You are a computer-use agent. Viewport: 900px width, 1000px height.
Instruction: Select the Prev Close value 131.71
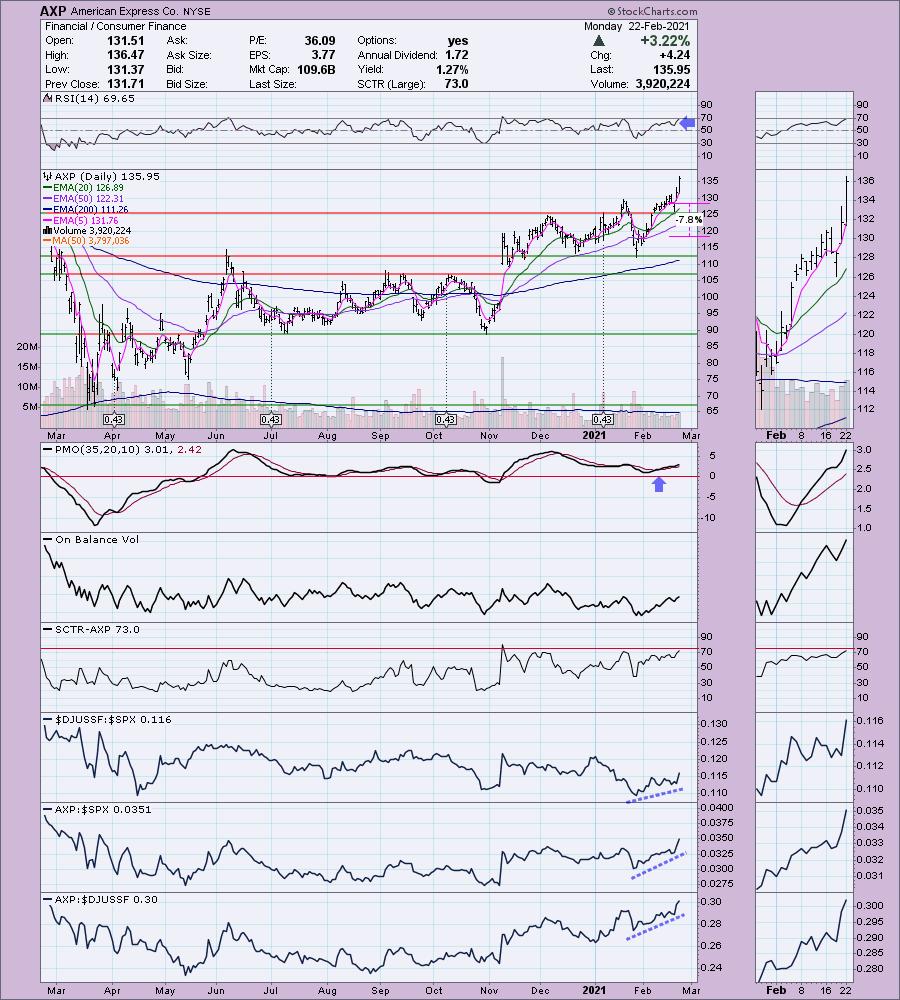pos(125,84)
